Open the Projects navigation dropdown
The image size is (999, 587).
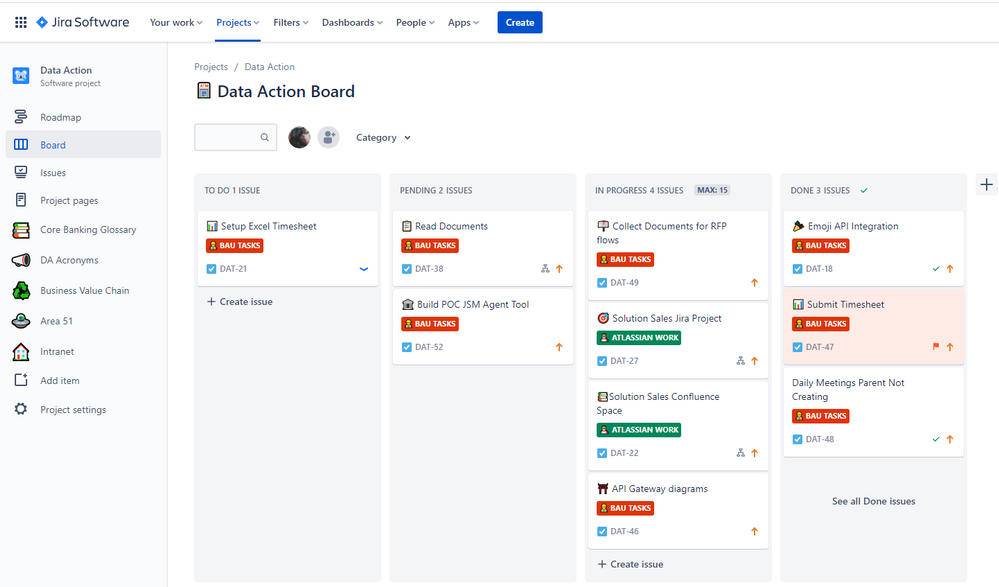tap(236, 21)
